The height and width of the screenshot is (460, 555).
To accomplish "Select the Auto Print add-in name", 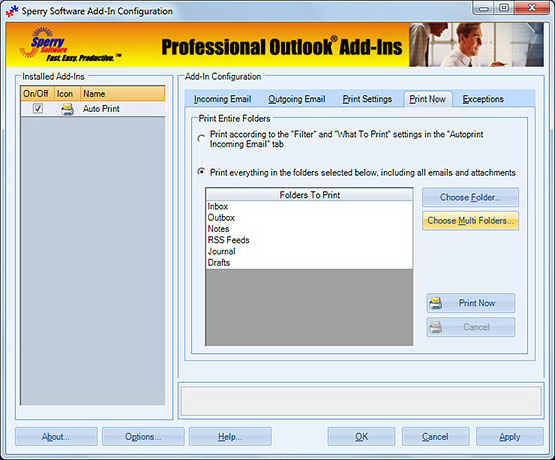I will pos(101,109).
